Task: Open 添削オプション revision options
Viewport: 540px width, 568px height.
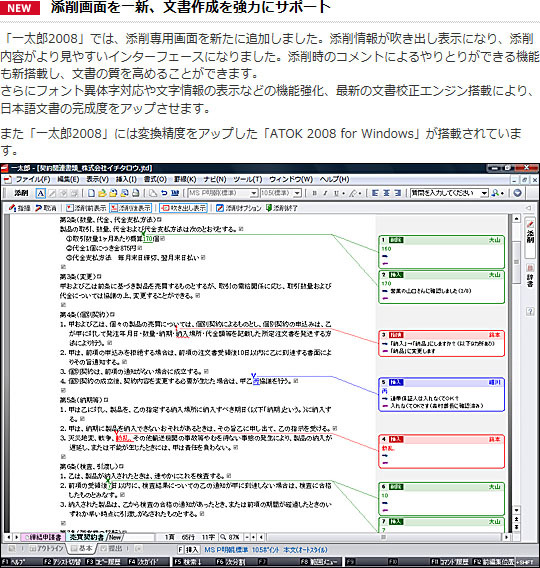Action: tap(238, 208)
